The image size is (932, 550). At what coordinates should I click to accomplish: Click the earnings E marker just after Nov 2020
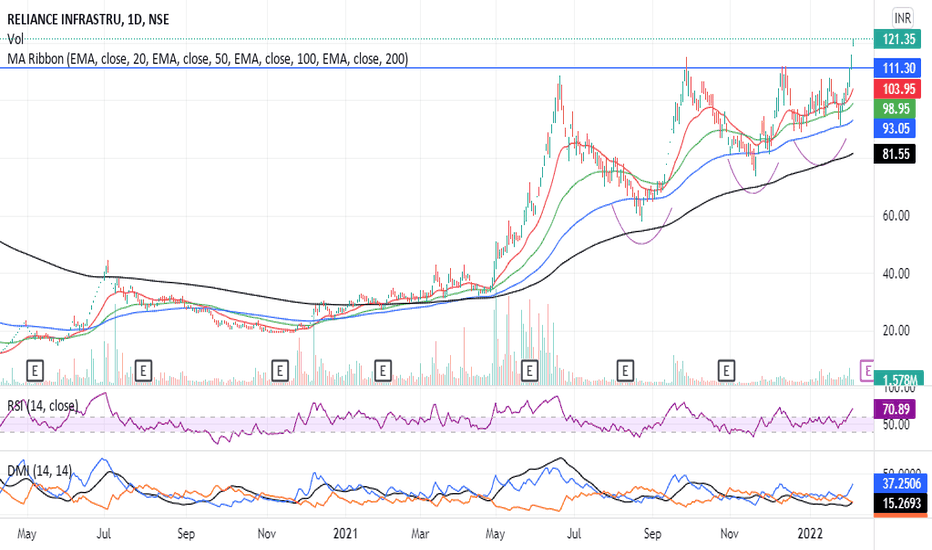coord(279,371)
